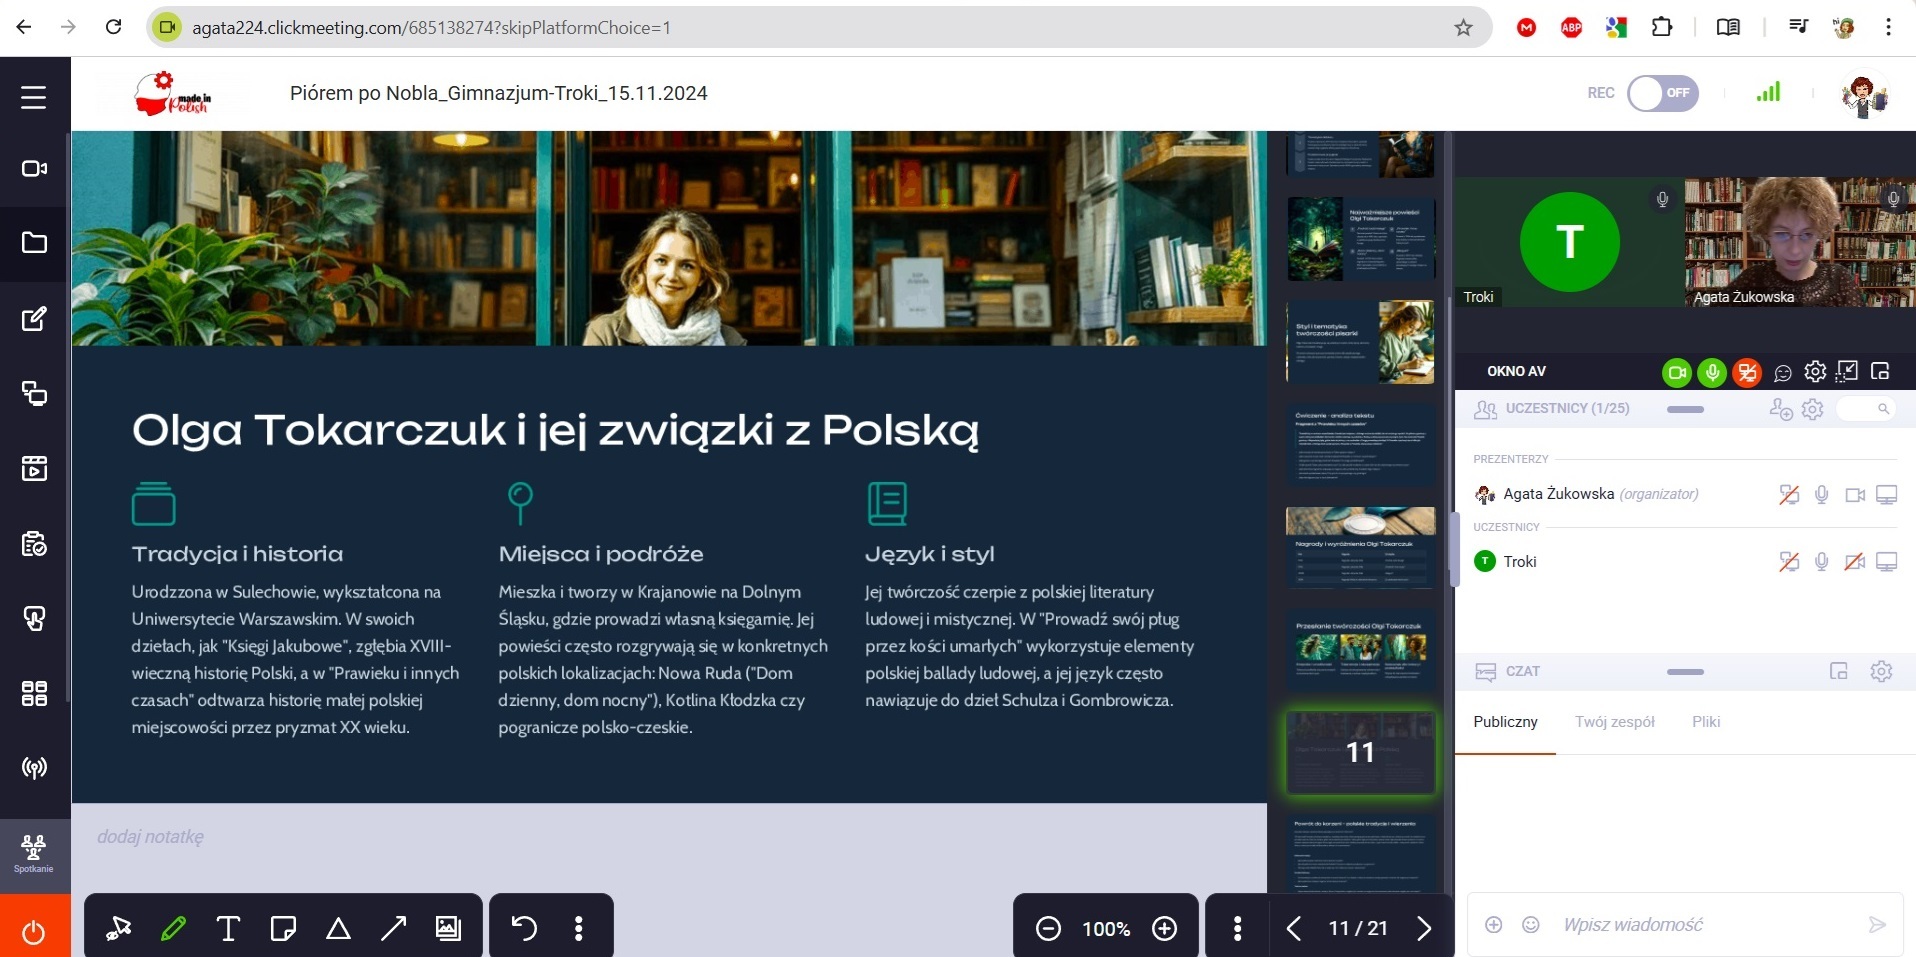
Task: Toggle the REC recording switch
Action: click(1662, 93)
